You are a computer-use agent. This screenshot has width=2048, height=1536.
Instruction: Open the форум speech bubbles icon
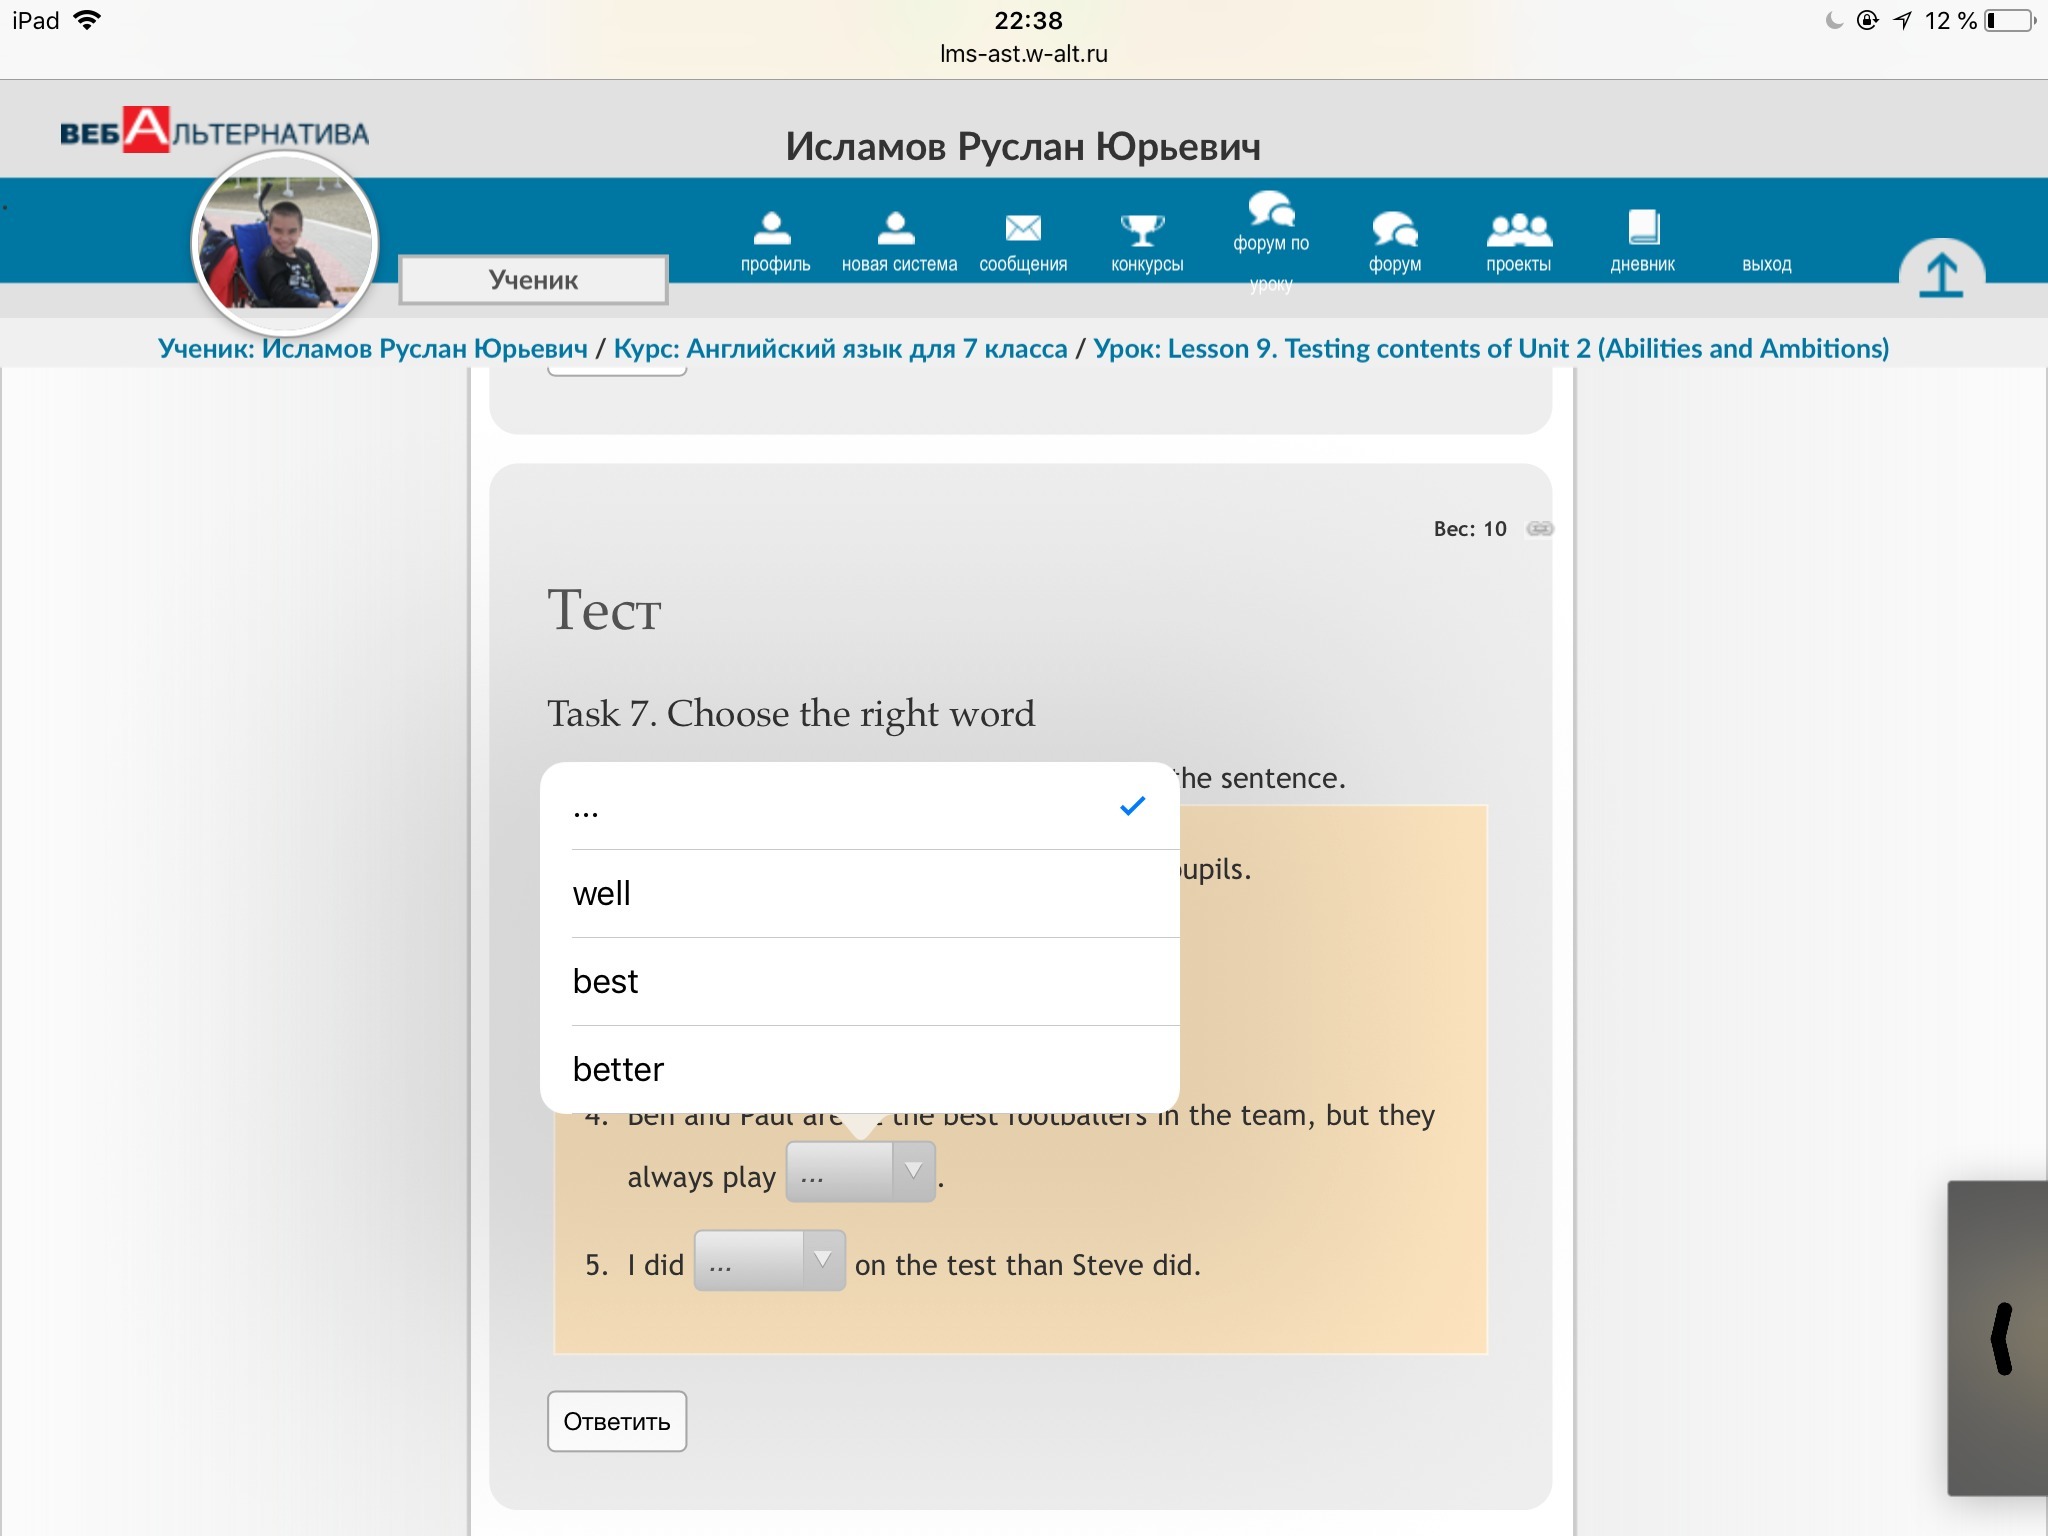[1394, 229]
